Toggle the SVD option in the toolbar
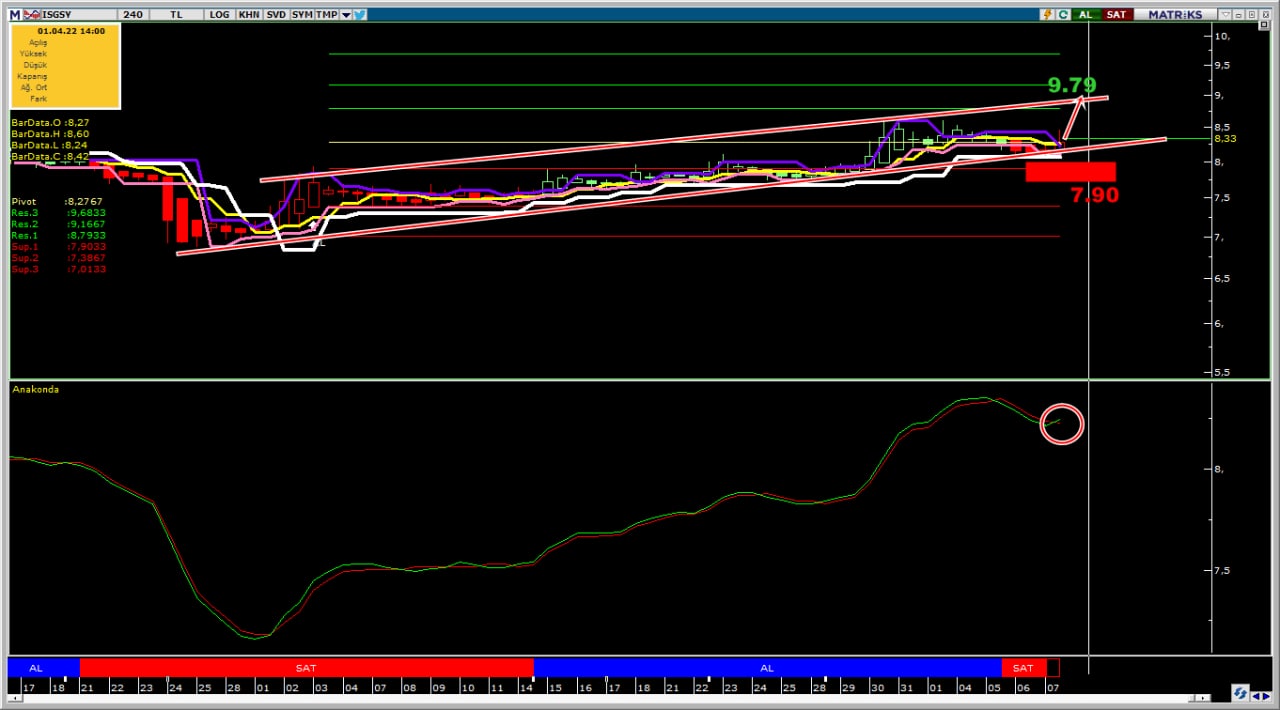The image size is (1280, 710). (275, 14)
